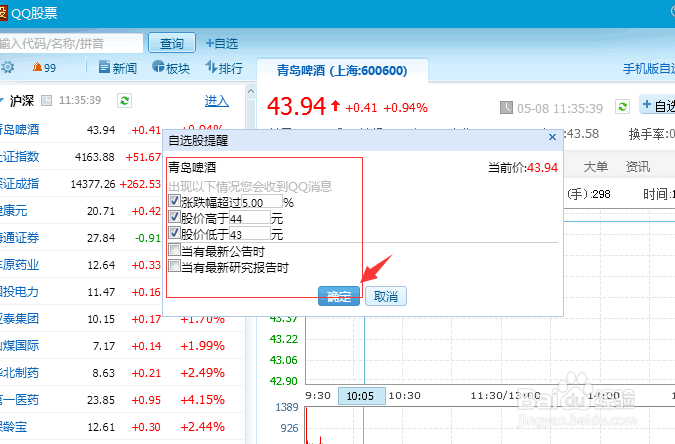The height and width of the screenshot is (444, 675).
Task: Open the settings gear icon
Action: 7,67
